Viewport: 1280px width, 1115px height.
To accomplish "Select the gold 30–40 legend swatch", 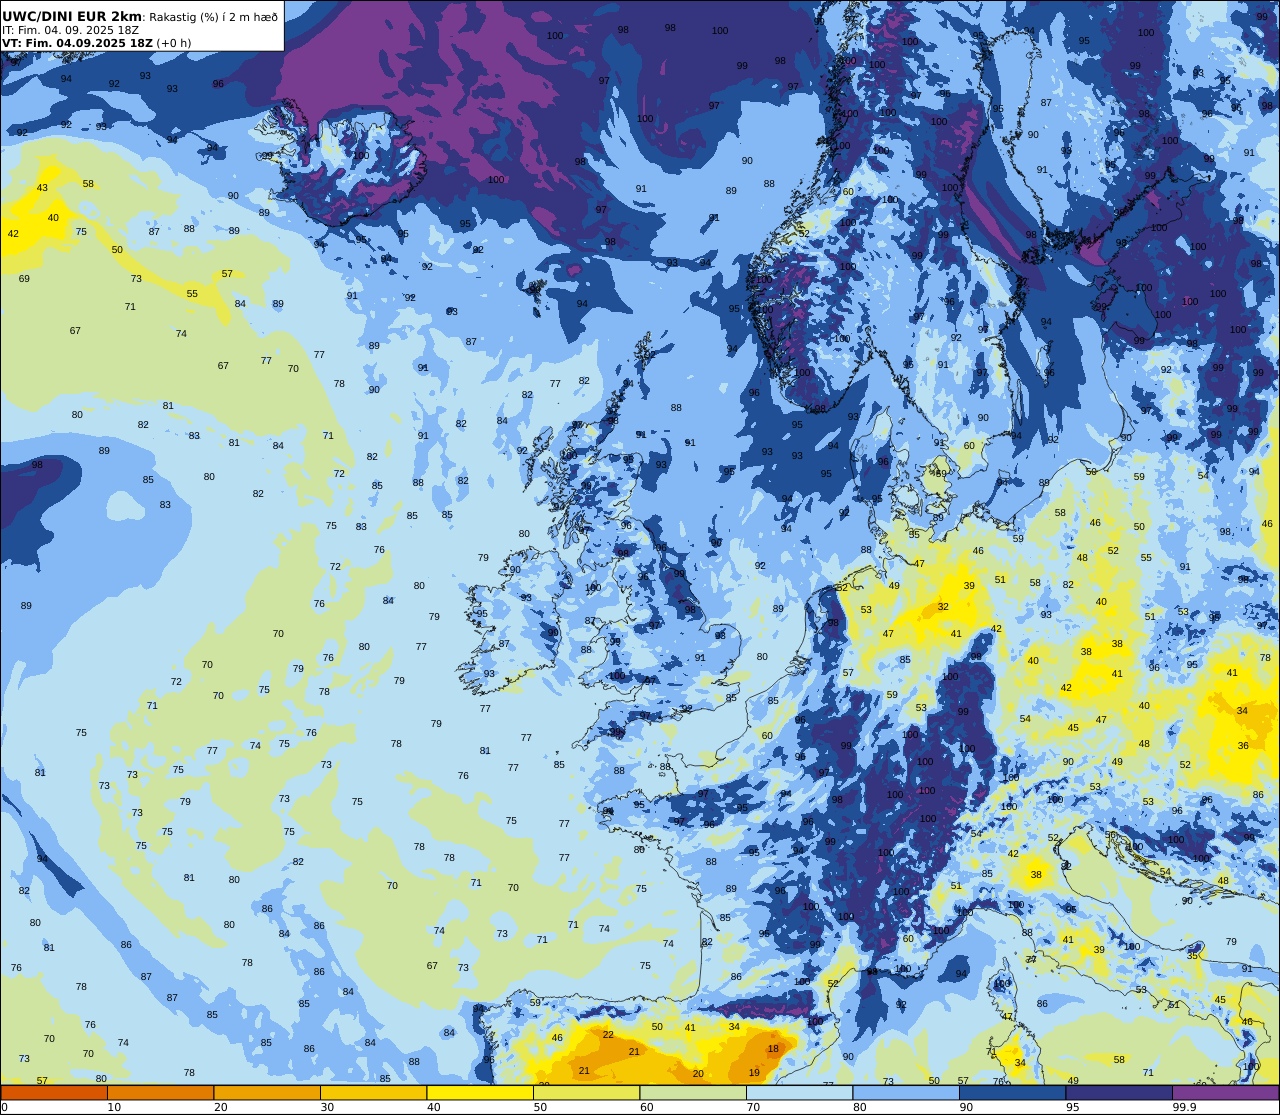I will point(373,1092).
